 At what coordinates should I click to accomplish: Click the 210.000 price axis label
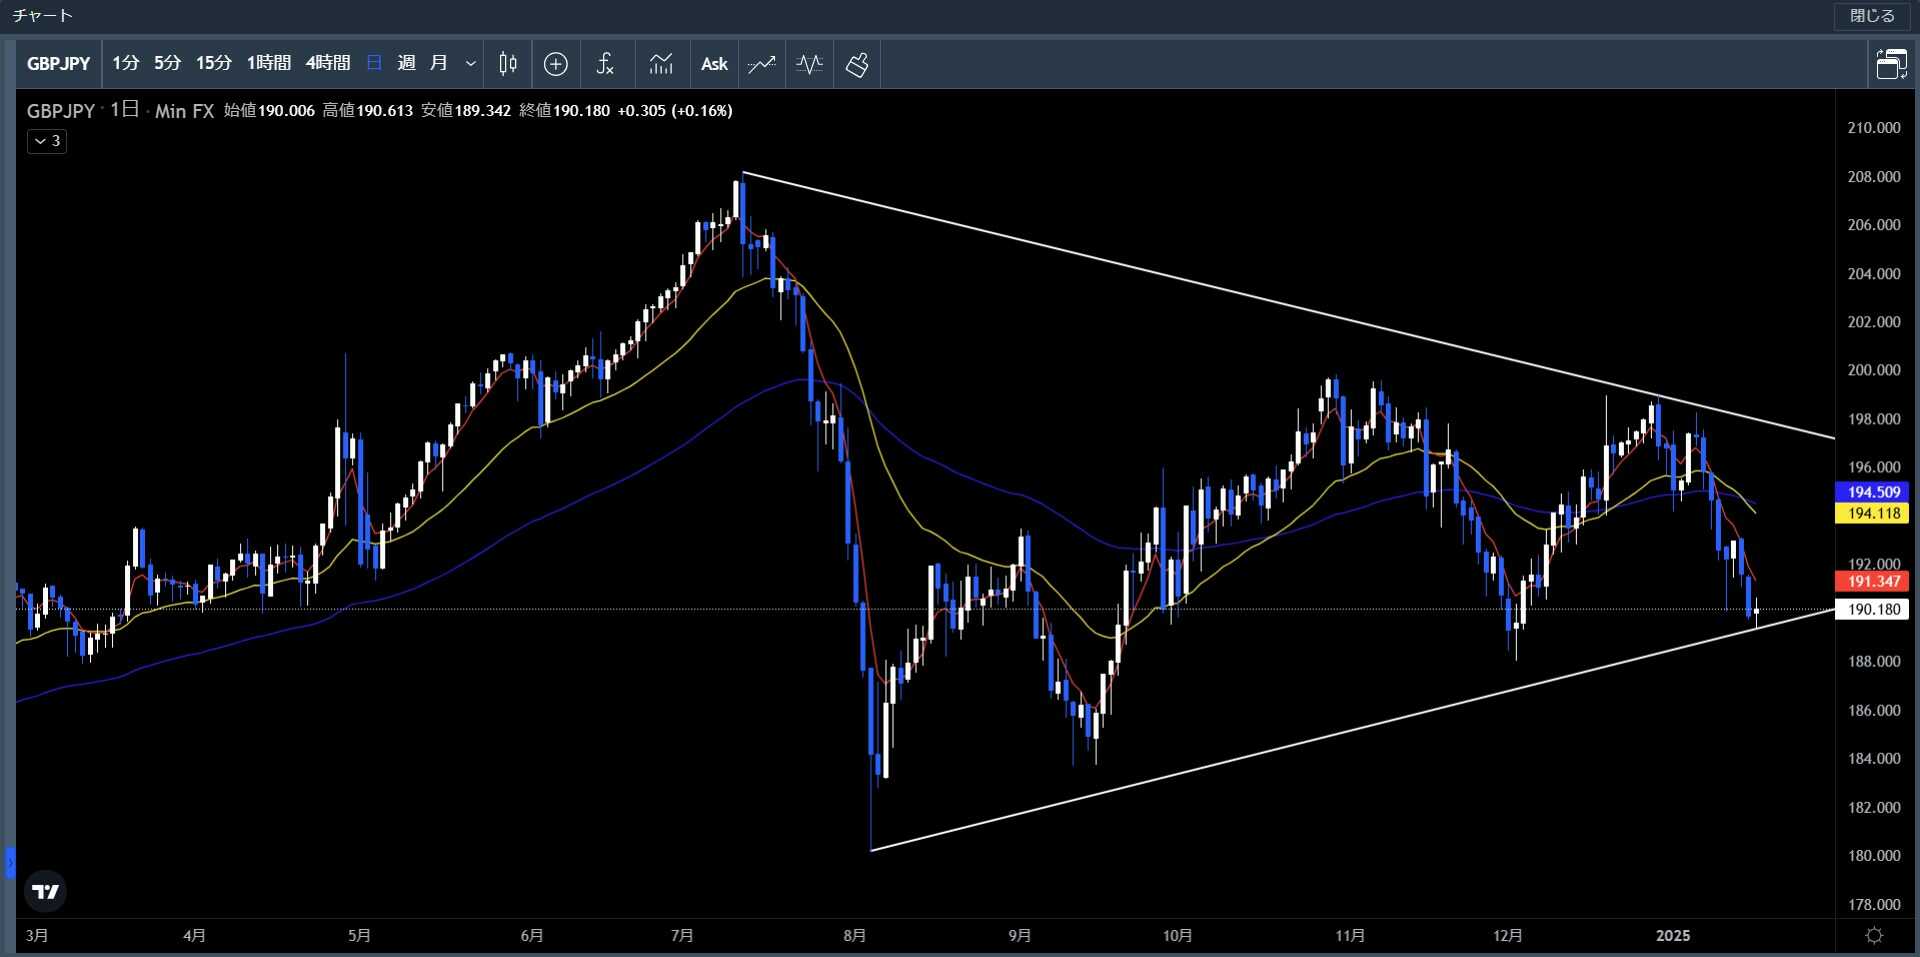click(1873, 128)
